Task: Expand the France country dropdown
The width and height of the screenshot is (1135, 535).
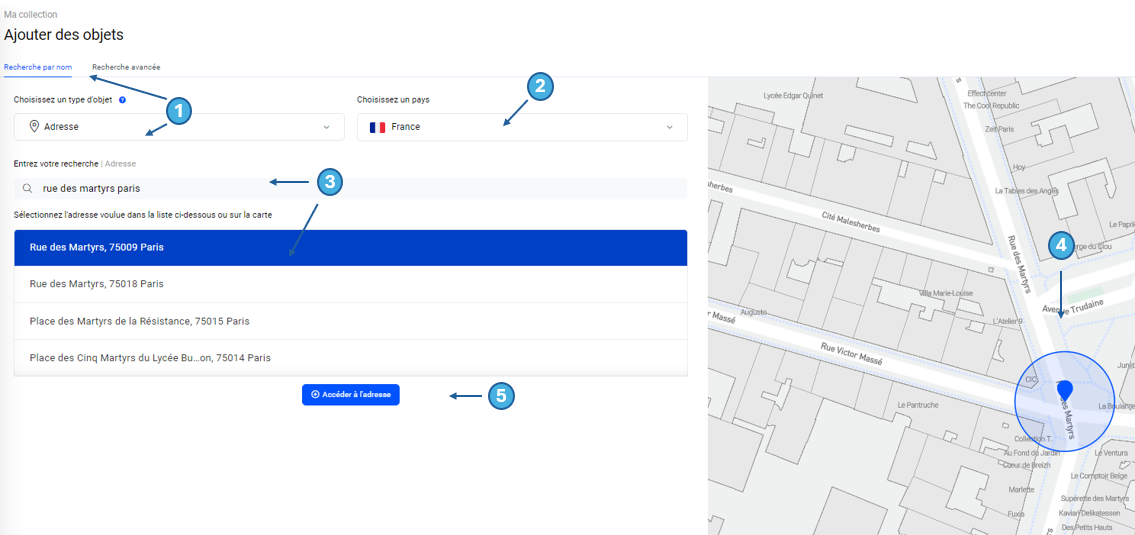Action: 522,127
